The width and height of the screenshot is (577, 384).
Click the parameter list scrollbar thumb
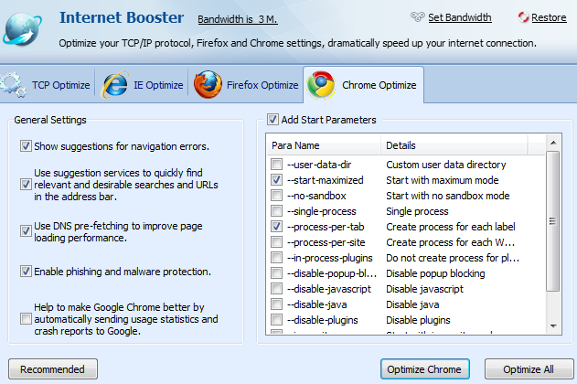pos(553,221)
